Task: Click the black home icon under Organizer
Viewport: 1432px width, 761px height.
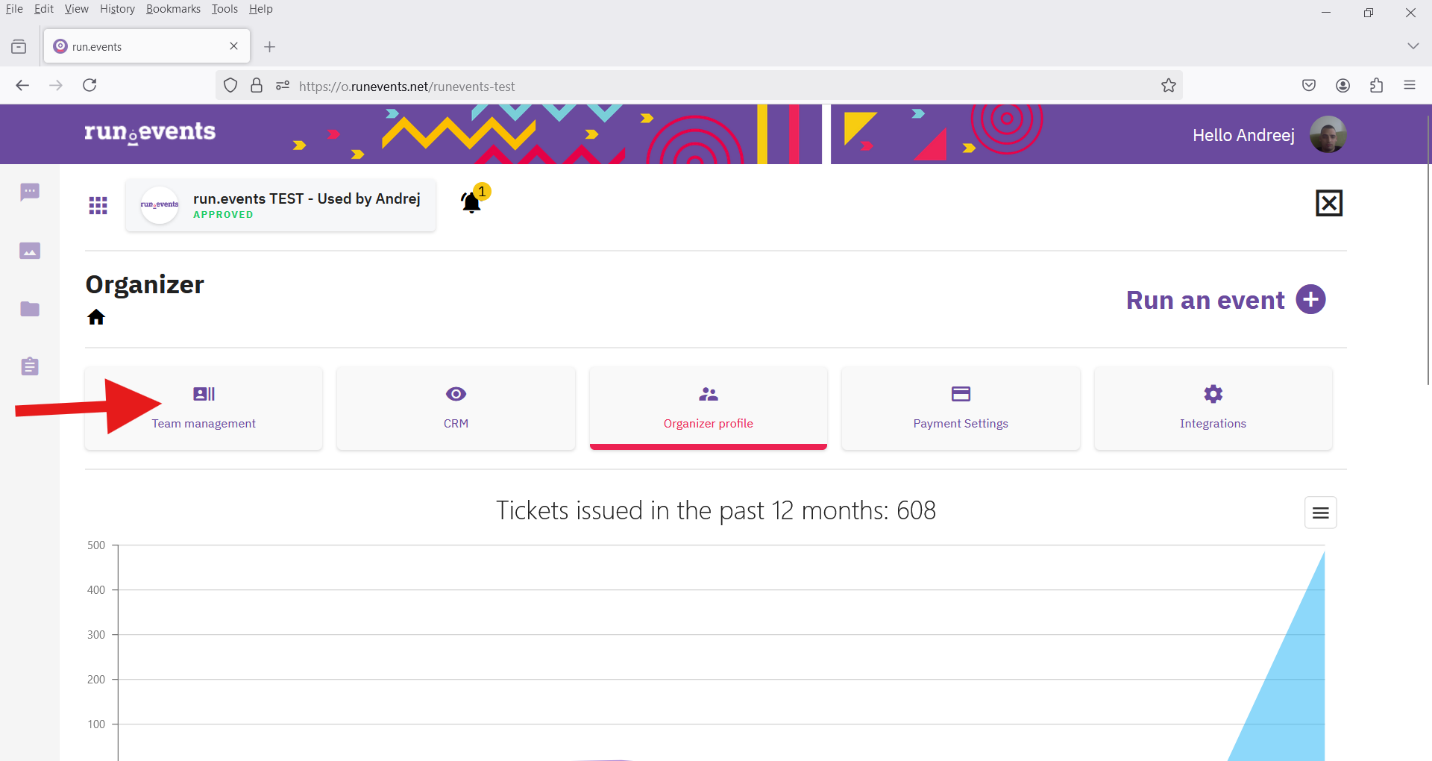Action: click(96, 317)
